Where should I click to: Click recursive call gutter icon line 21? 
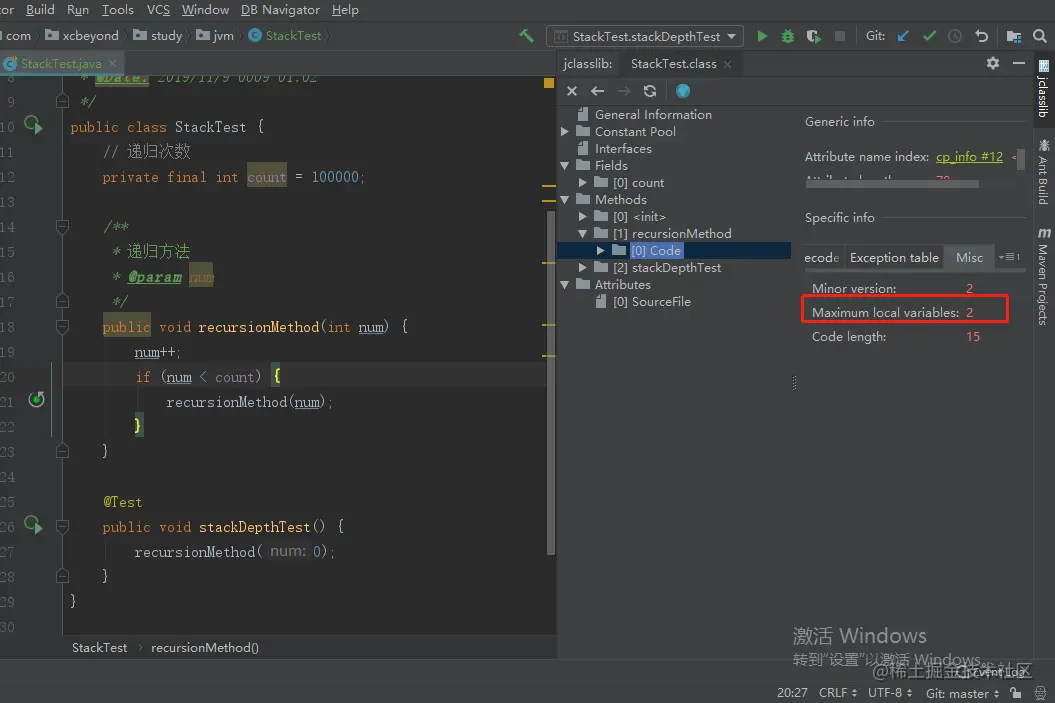tap(36, 400)
